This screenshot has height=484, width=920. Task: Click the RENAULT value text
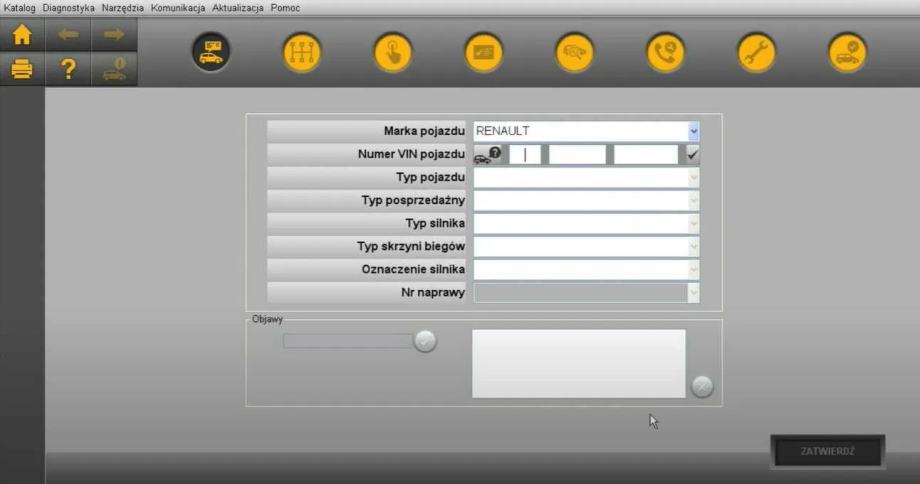(503, 131)
